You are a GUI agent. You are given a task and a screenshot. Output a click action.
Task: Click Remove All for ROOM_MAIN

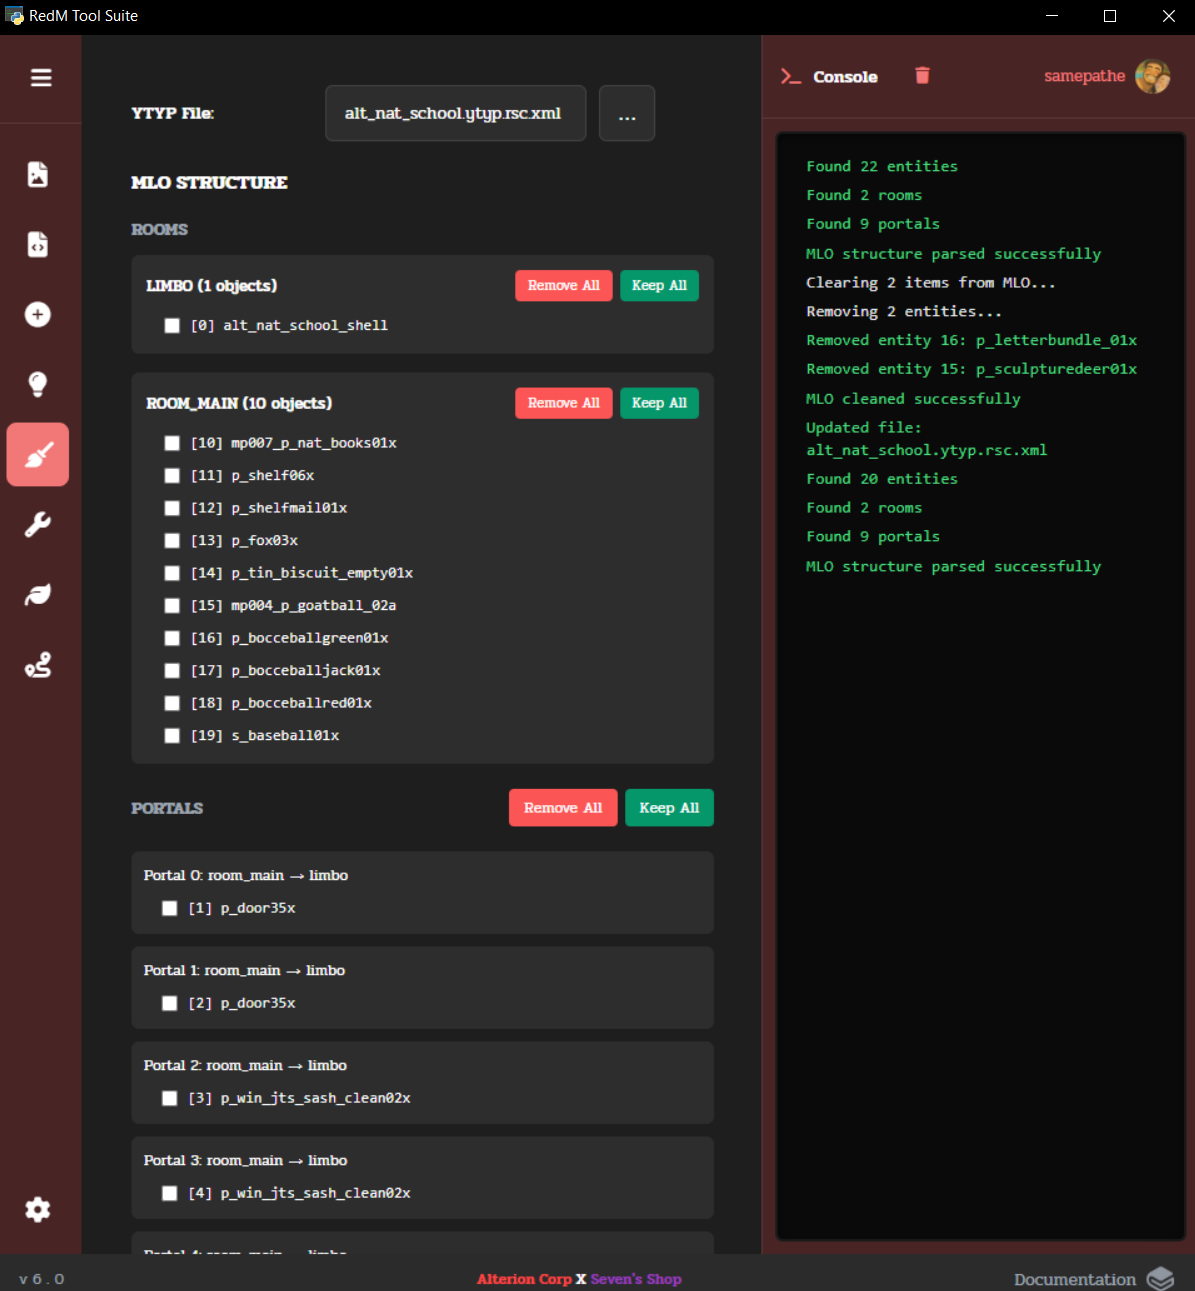(563, 403)
